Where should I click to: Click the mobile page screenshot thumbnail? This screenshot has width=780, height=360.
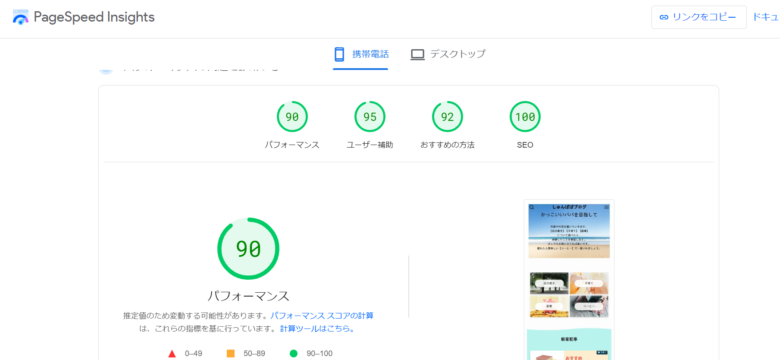[x=569, y=280]
